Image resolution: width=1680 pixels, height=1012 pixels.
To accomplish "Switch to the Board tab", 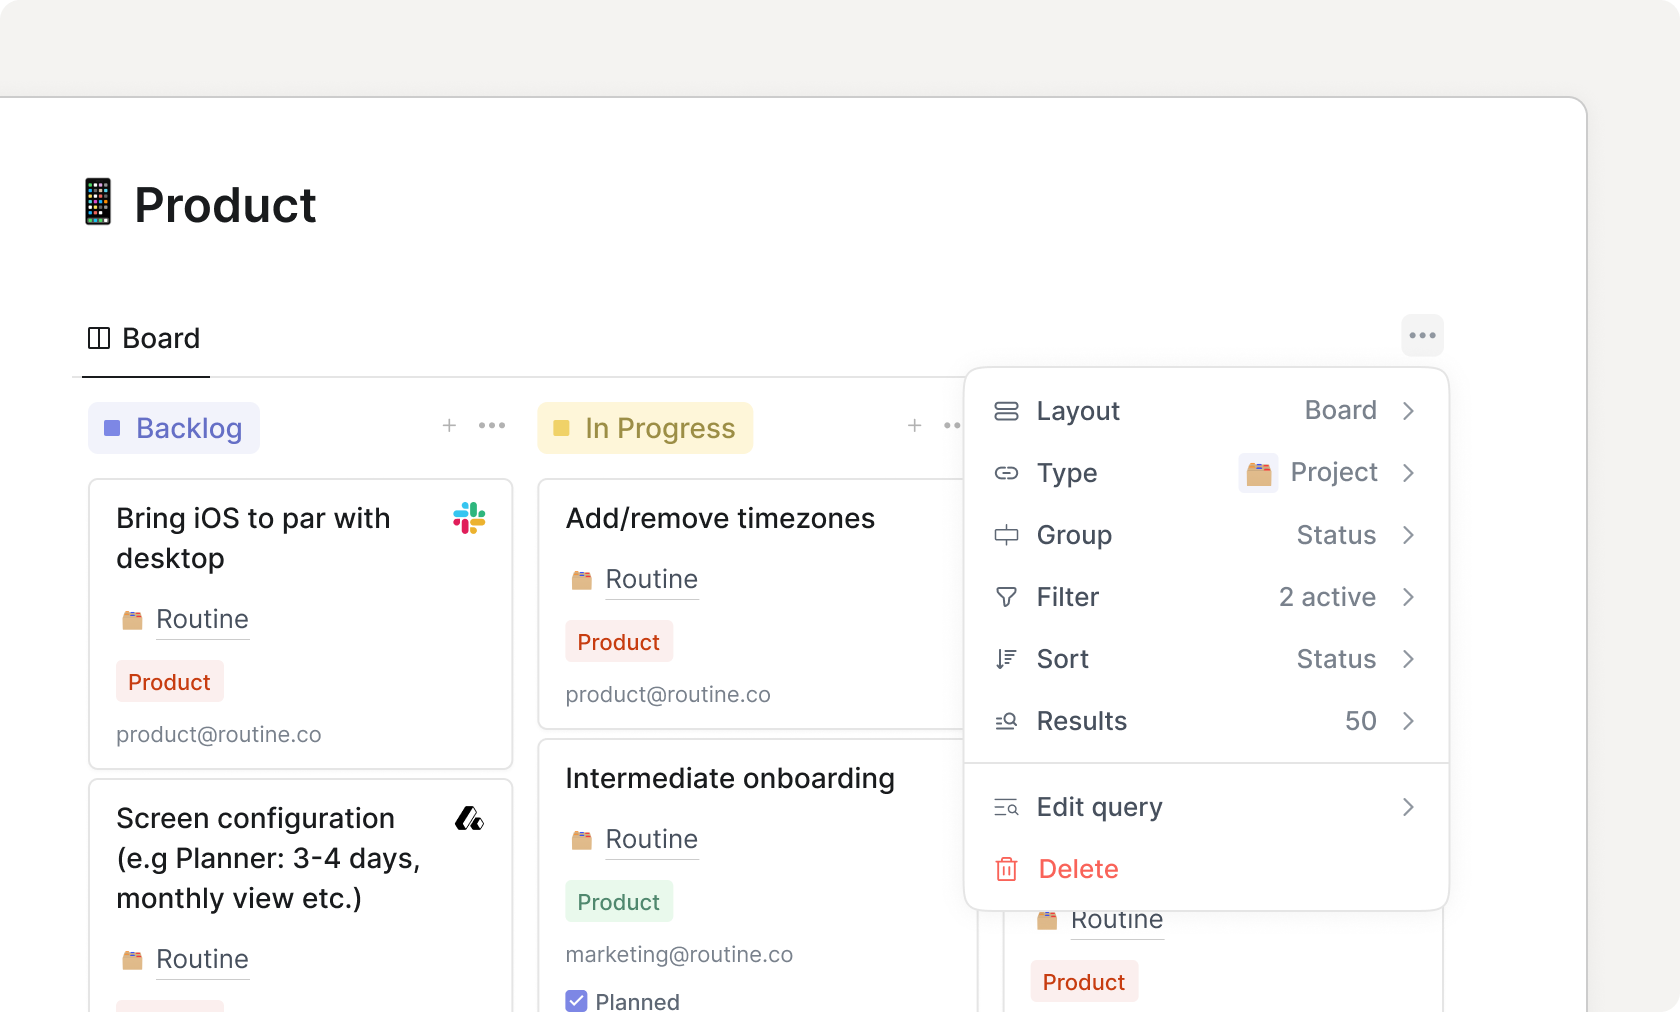I will [x=145, y=338].
